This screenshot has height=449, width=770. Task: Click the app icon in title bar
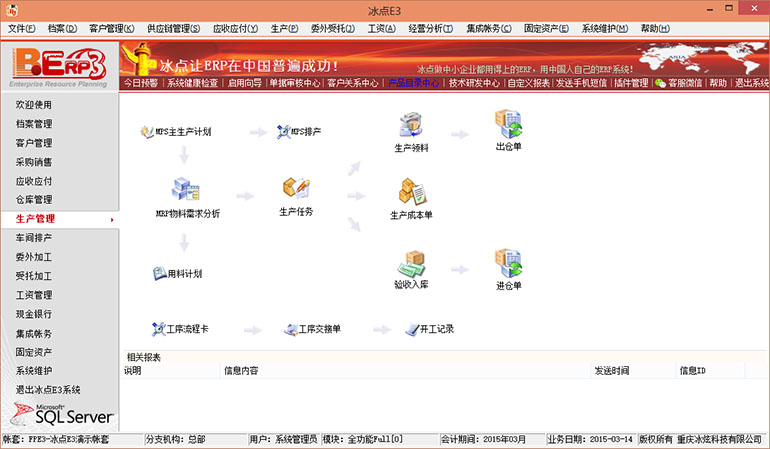click(x=11, y=10)
